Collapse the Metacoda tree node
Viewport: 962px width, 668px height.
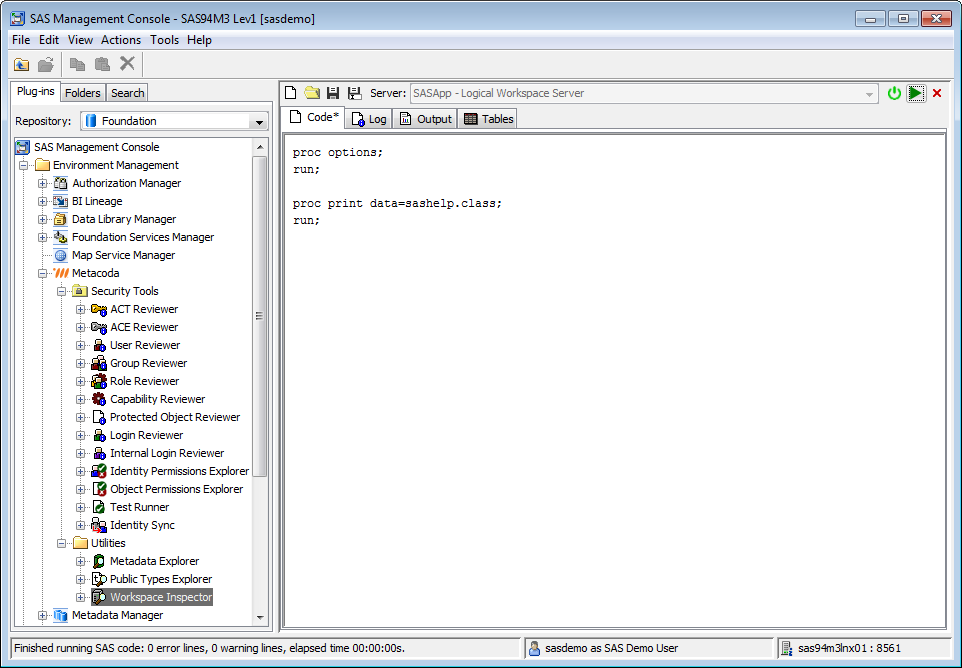[42, 273]
